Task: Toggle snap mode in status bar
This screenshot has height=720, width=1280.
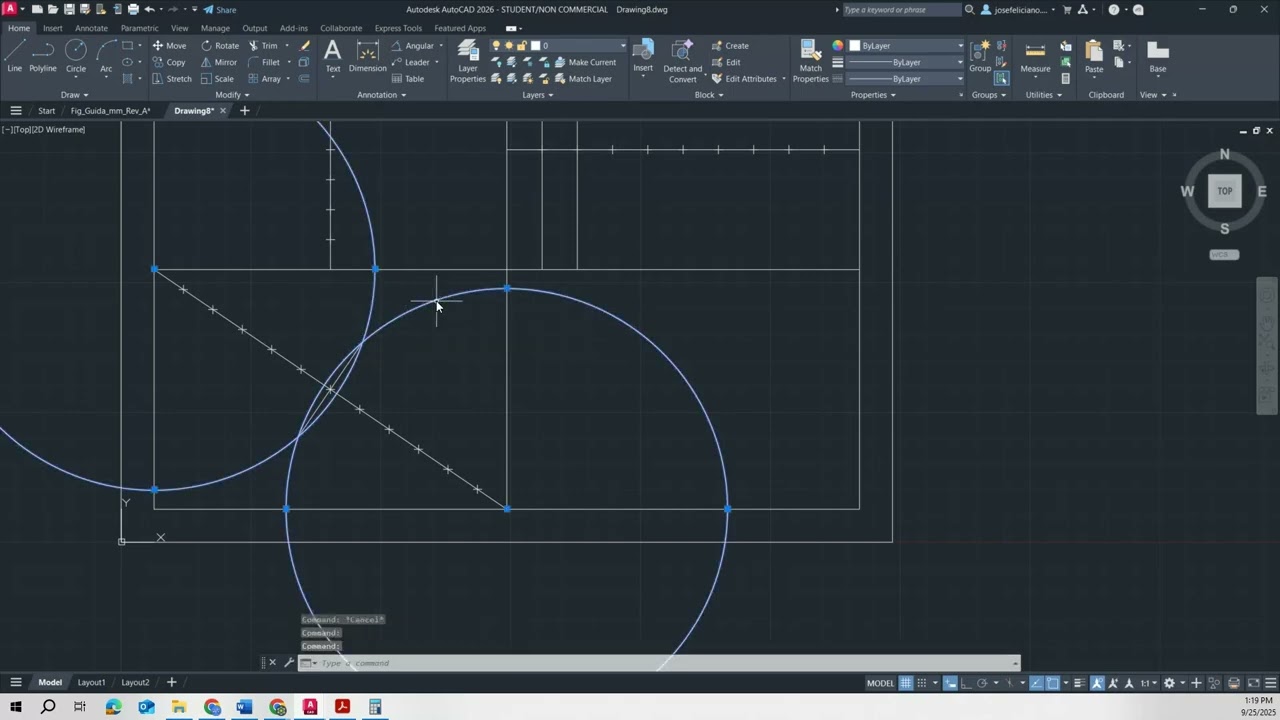Action: 922,683
